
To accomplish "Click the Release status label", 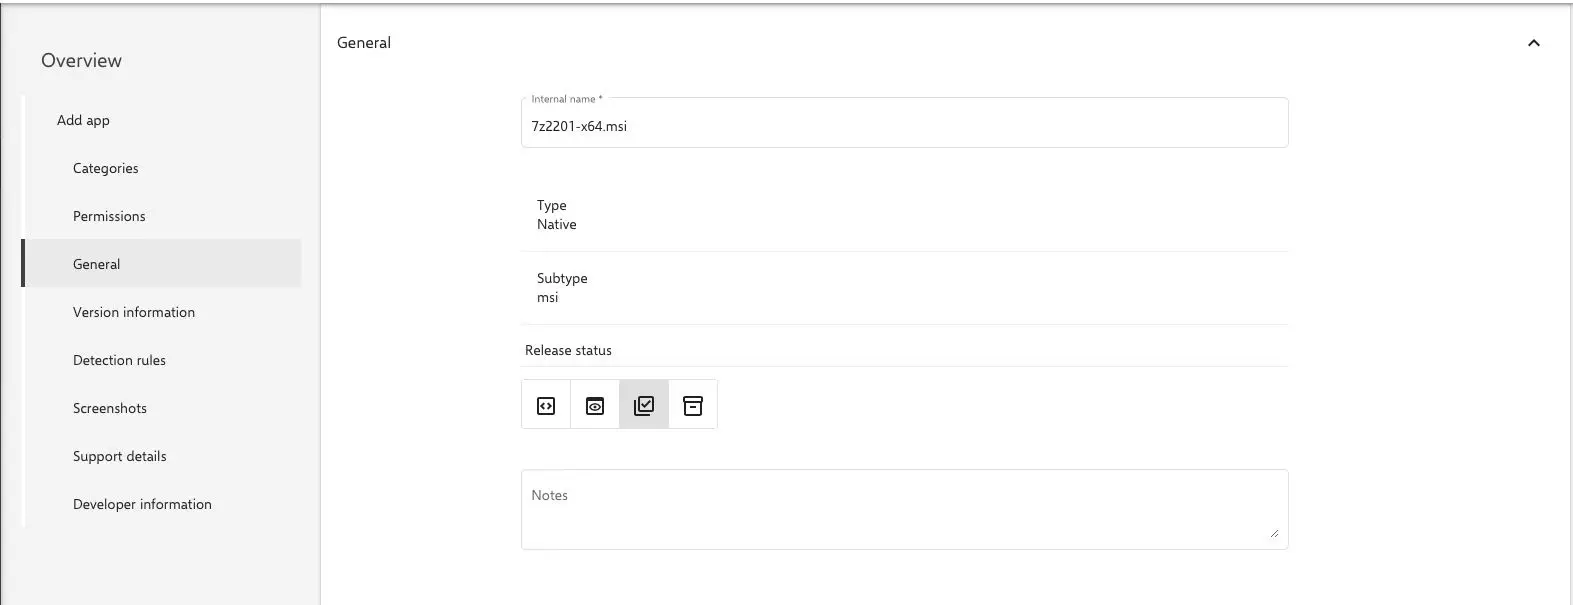I will [x=568, y=350].
